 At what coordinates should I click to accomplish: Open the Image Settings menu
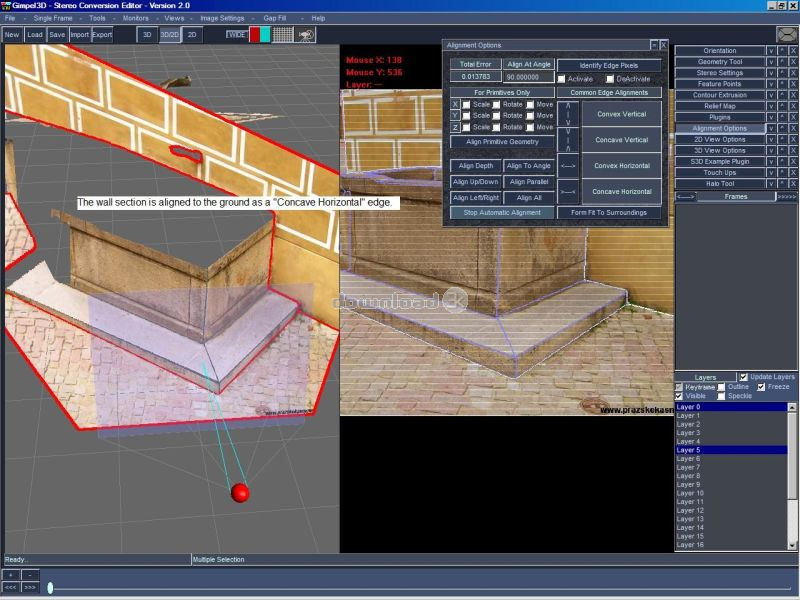point(221,18)
